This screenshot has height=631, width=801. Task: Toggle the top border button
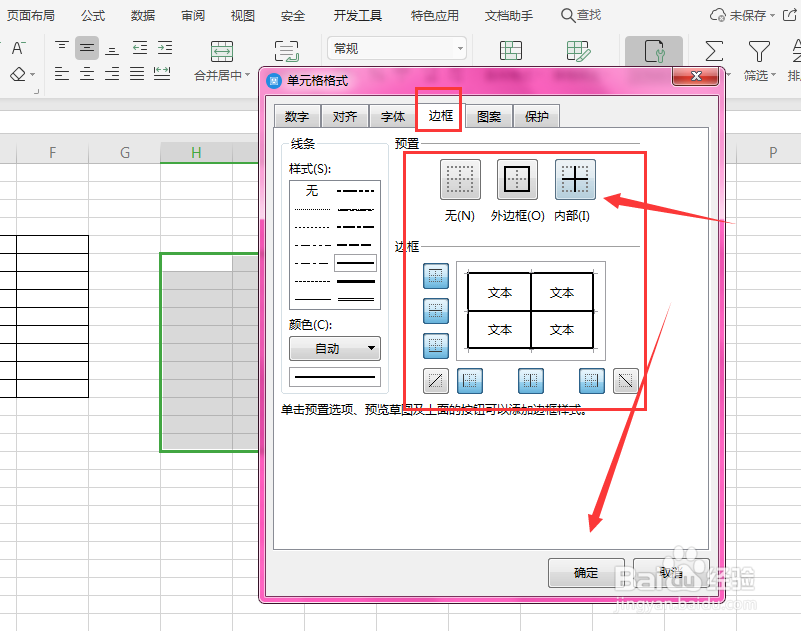click(x=436, y=276)
